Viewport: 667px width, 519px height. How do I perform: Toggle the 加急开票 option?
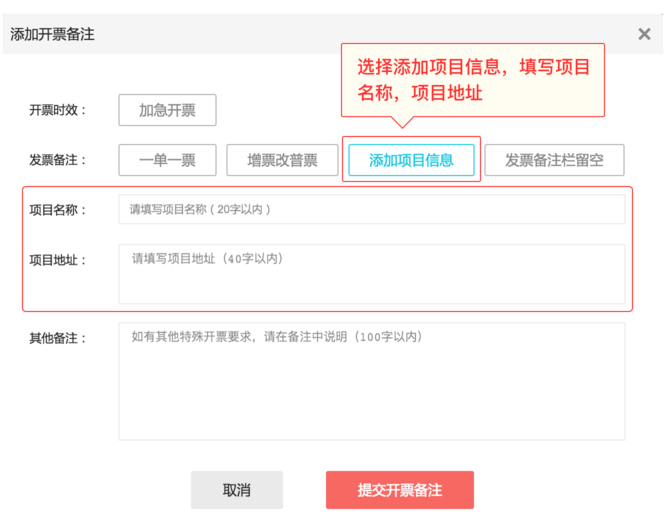click(x=167, y=110)
